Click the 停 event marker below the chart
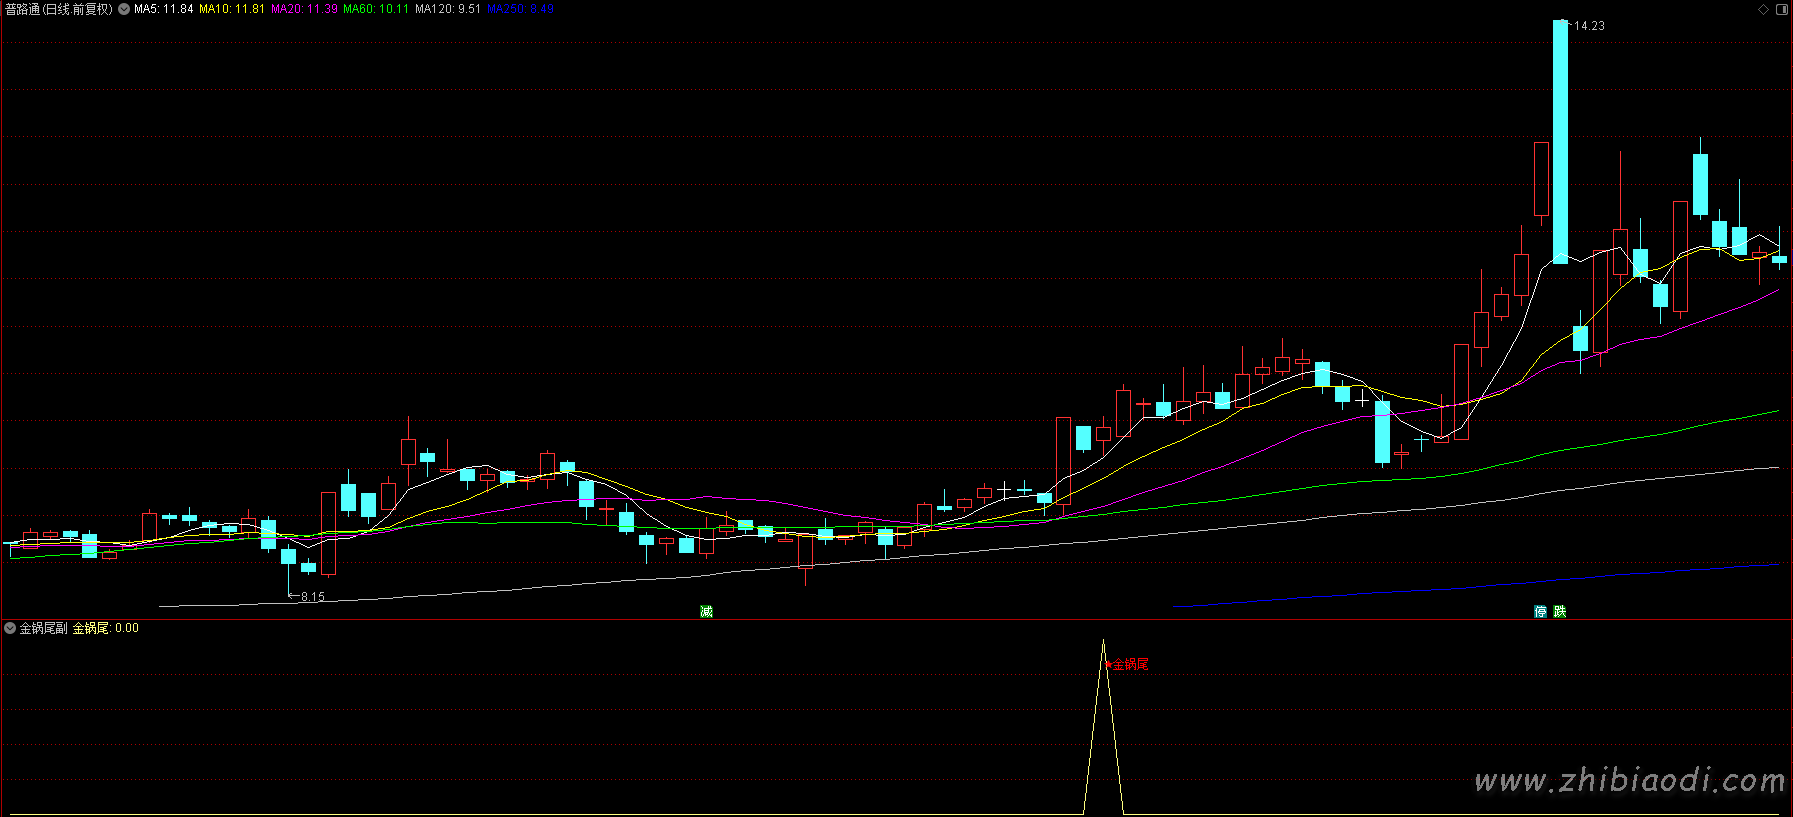Viewport: 1793px width, 817px height. pos(1541,611)
